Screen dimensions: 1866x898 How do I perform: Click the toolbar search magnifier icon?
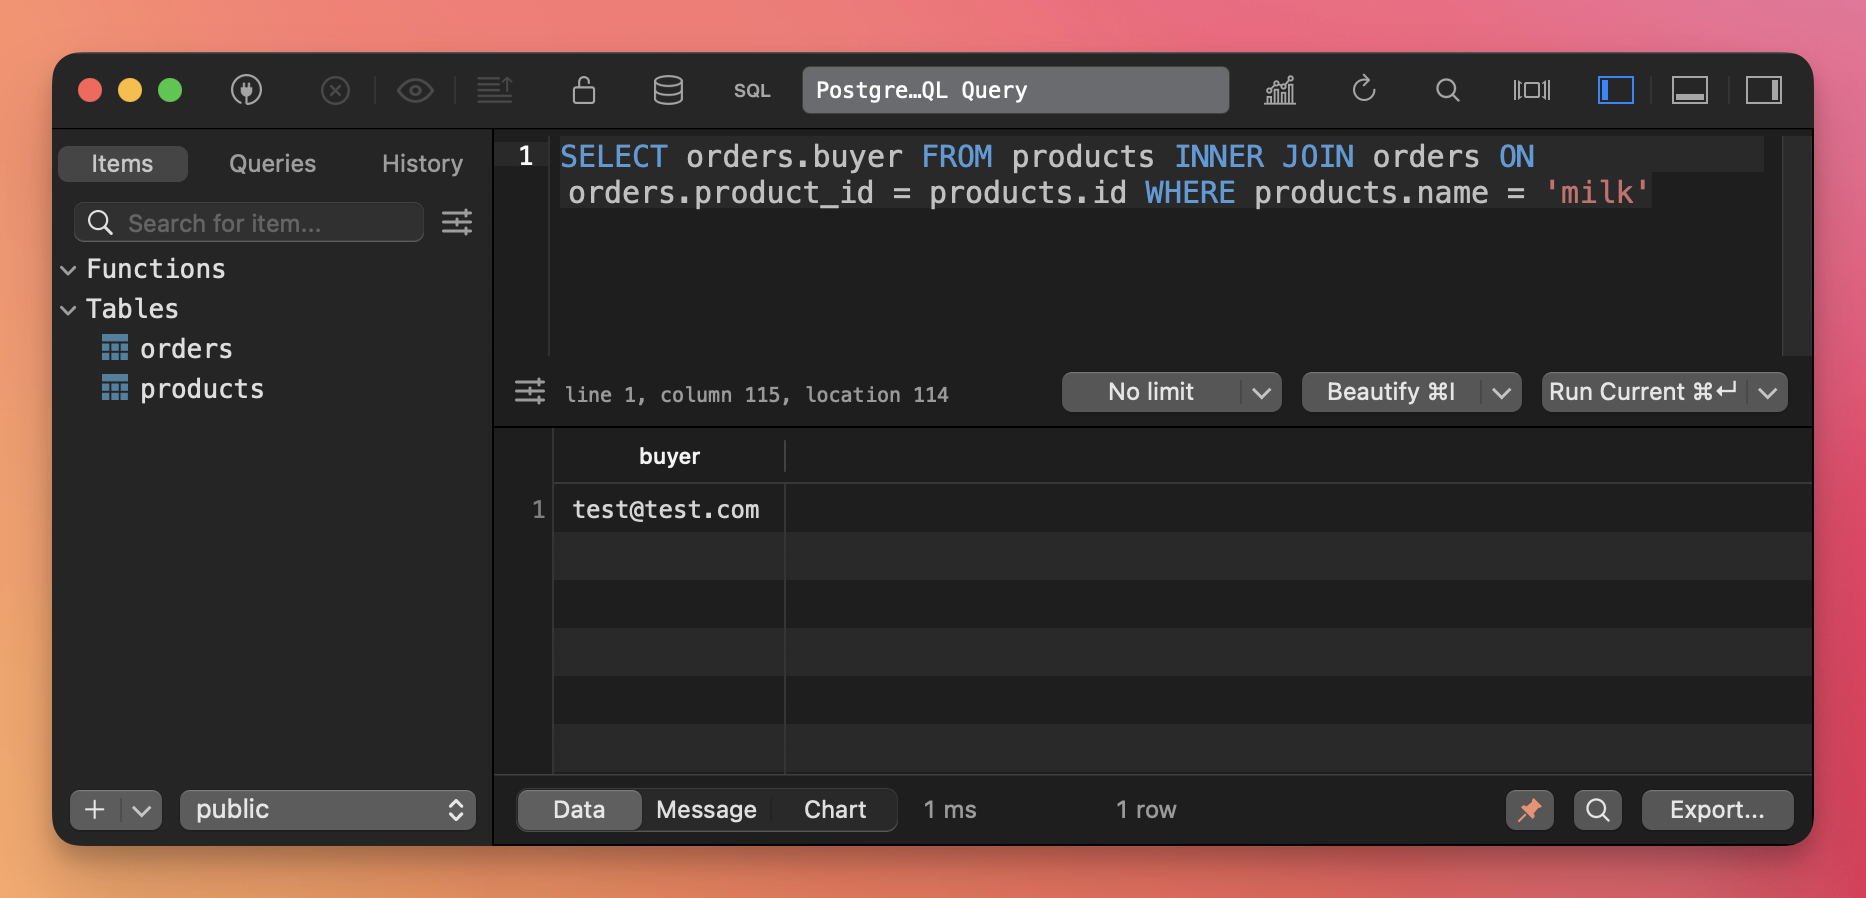(1447, 90)
